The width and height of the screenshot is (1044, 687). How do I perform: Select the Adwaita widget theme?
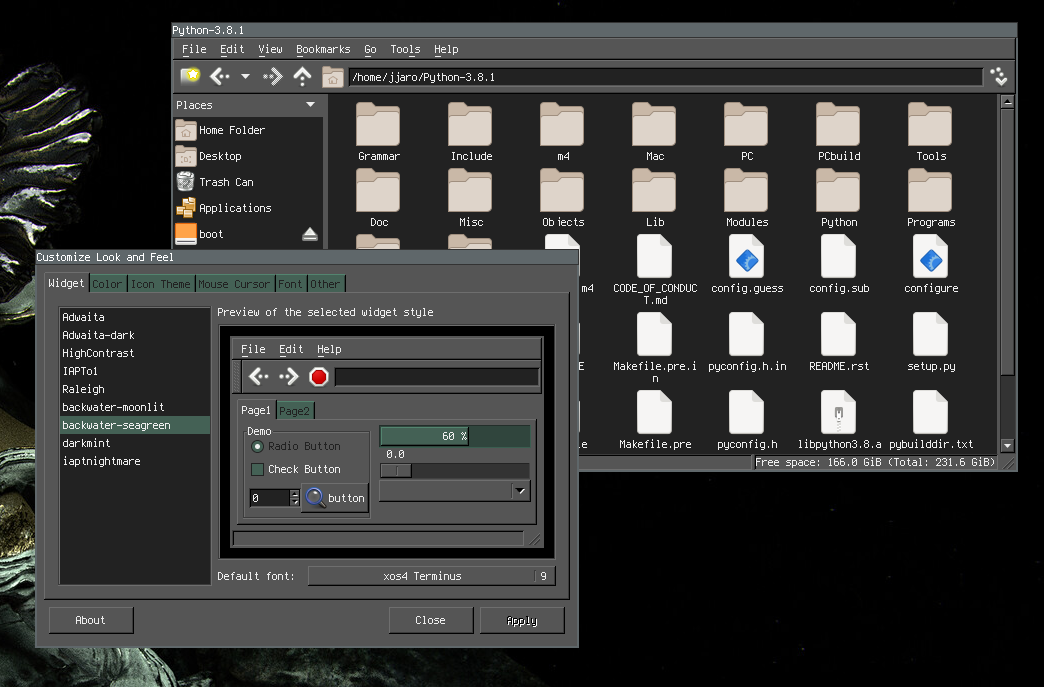click(135, 317)
